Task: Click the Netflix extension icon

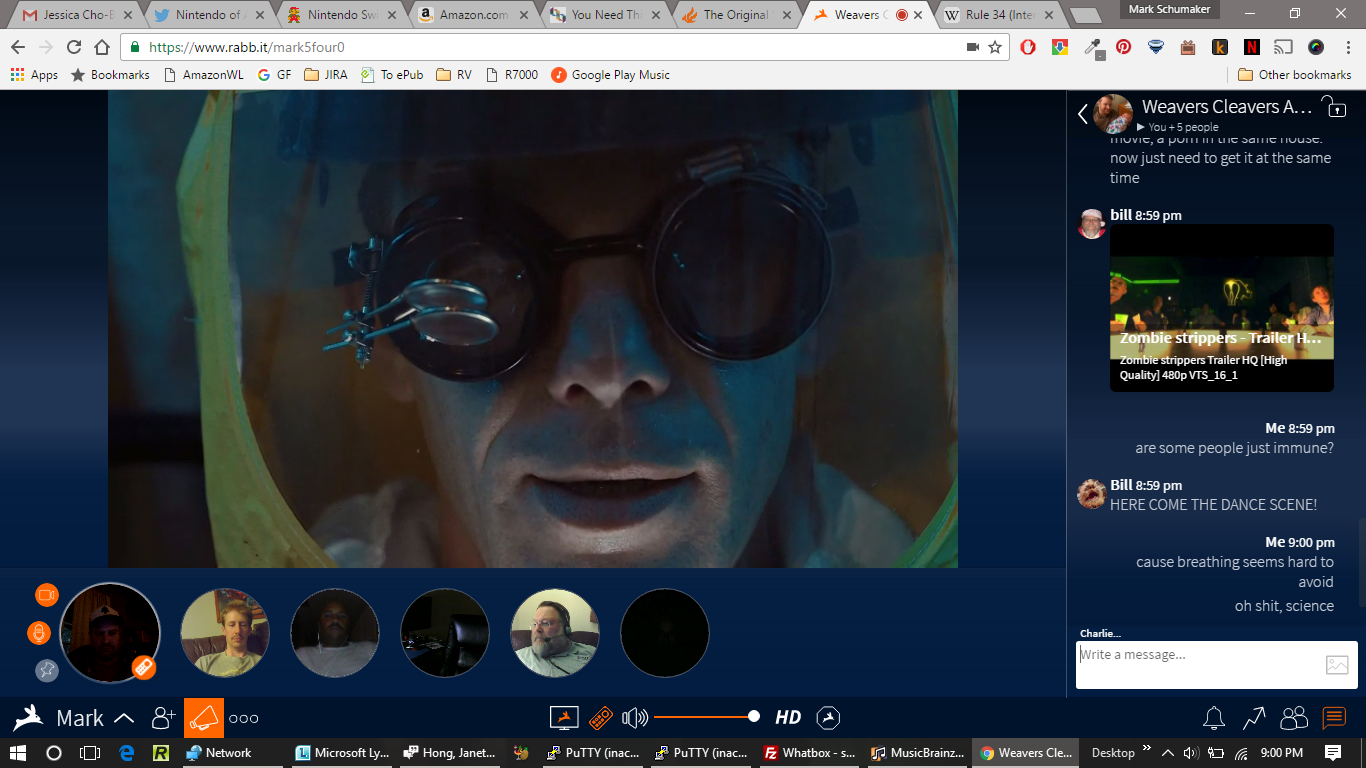Action: 1252,47
